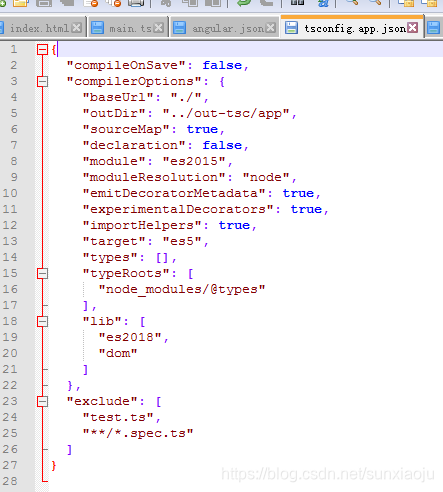Click the save-state icon on main.ts tab
443x492 pixels.
coord(97,28)
